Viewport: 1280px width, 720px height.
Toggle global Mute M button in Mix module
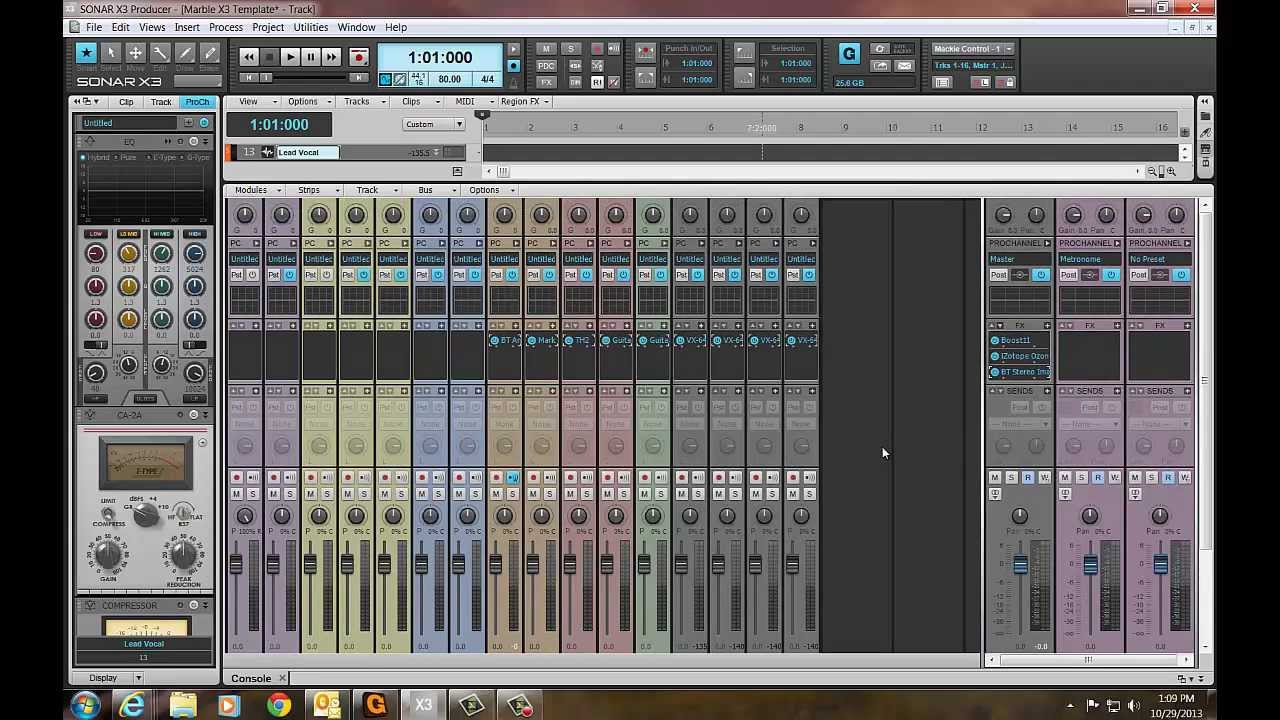545,48
